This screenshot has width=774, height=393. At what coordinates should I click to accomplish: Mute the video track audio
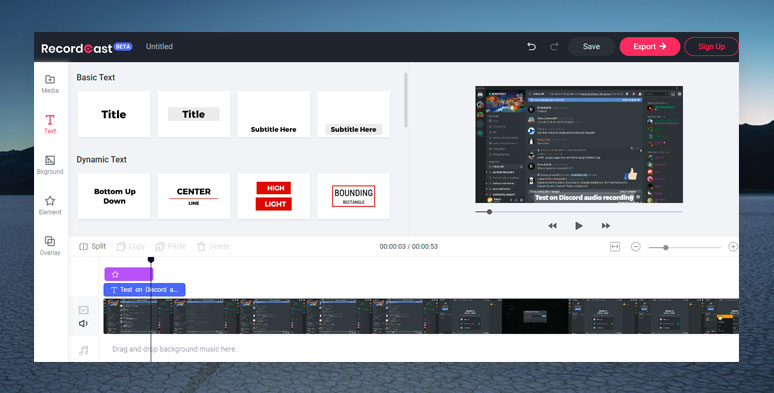83,323
